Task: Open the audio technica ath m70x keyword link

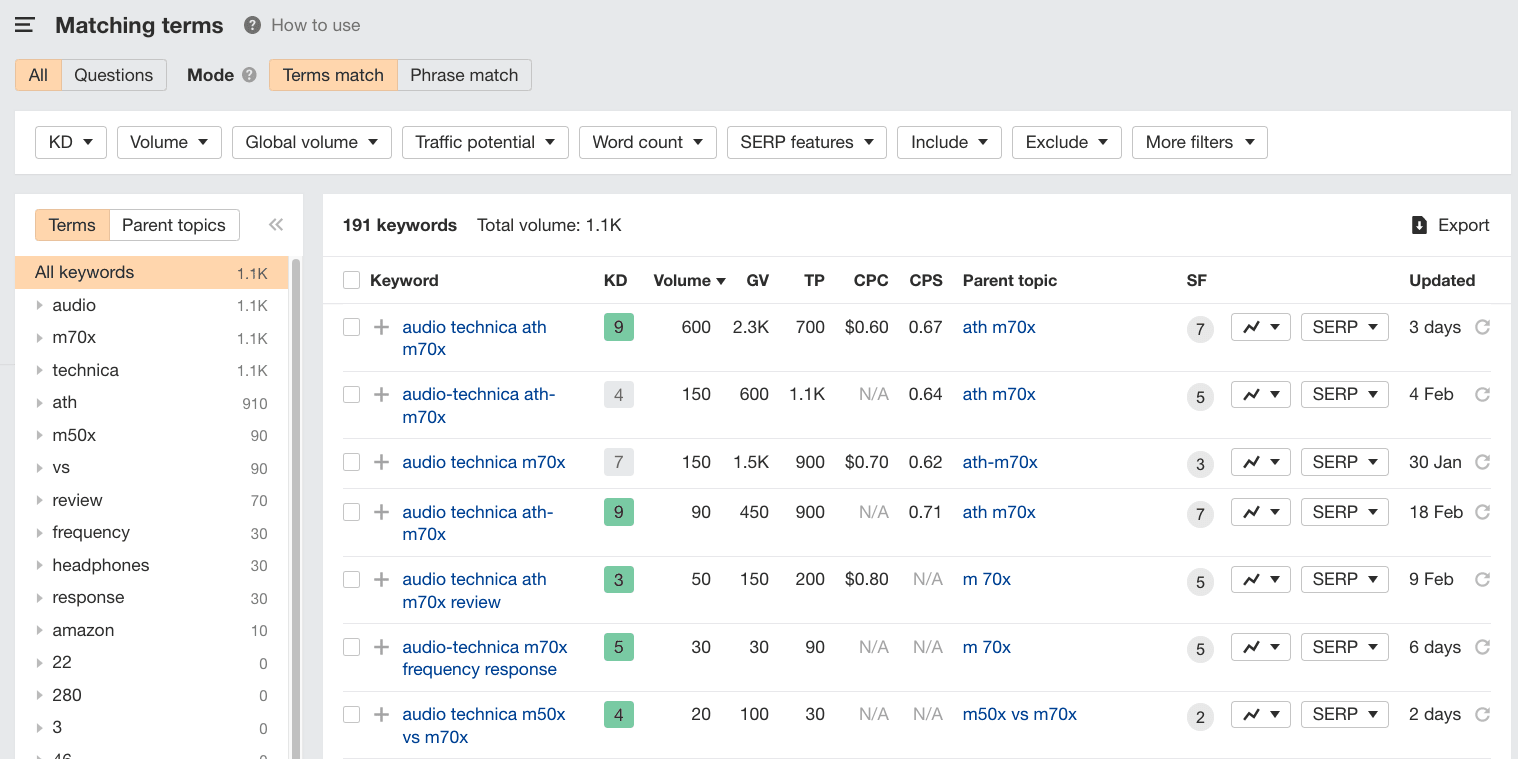Action: pos(474,338)
